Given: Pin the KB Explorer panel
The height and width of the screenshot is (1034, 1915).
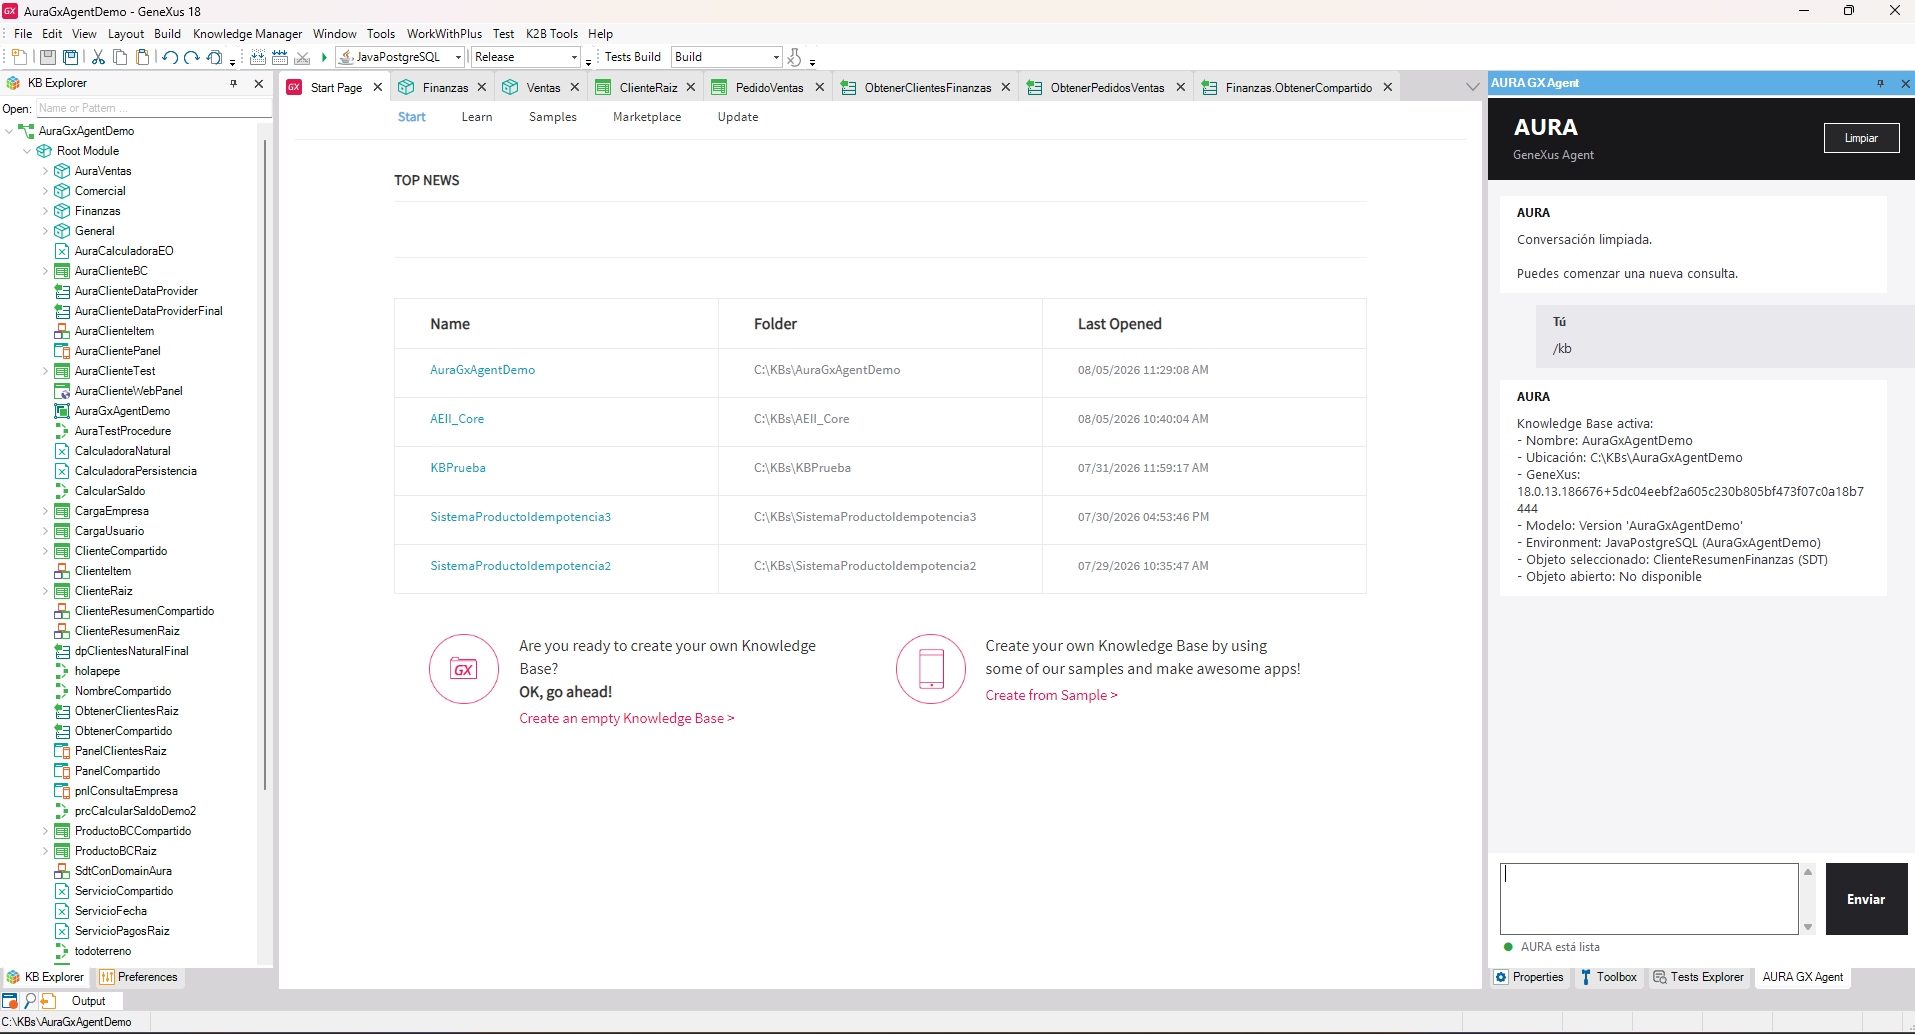Looking at the screenshot, I should [x=234, y=83].
